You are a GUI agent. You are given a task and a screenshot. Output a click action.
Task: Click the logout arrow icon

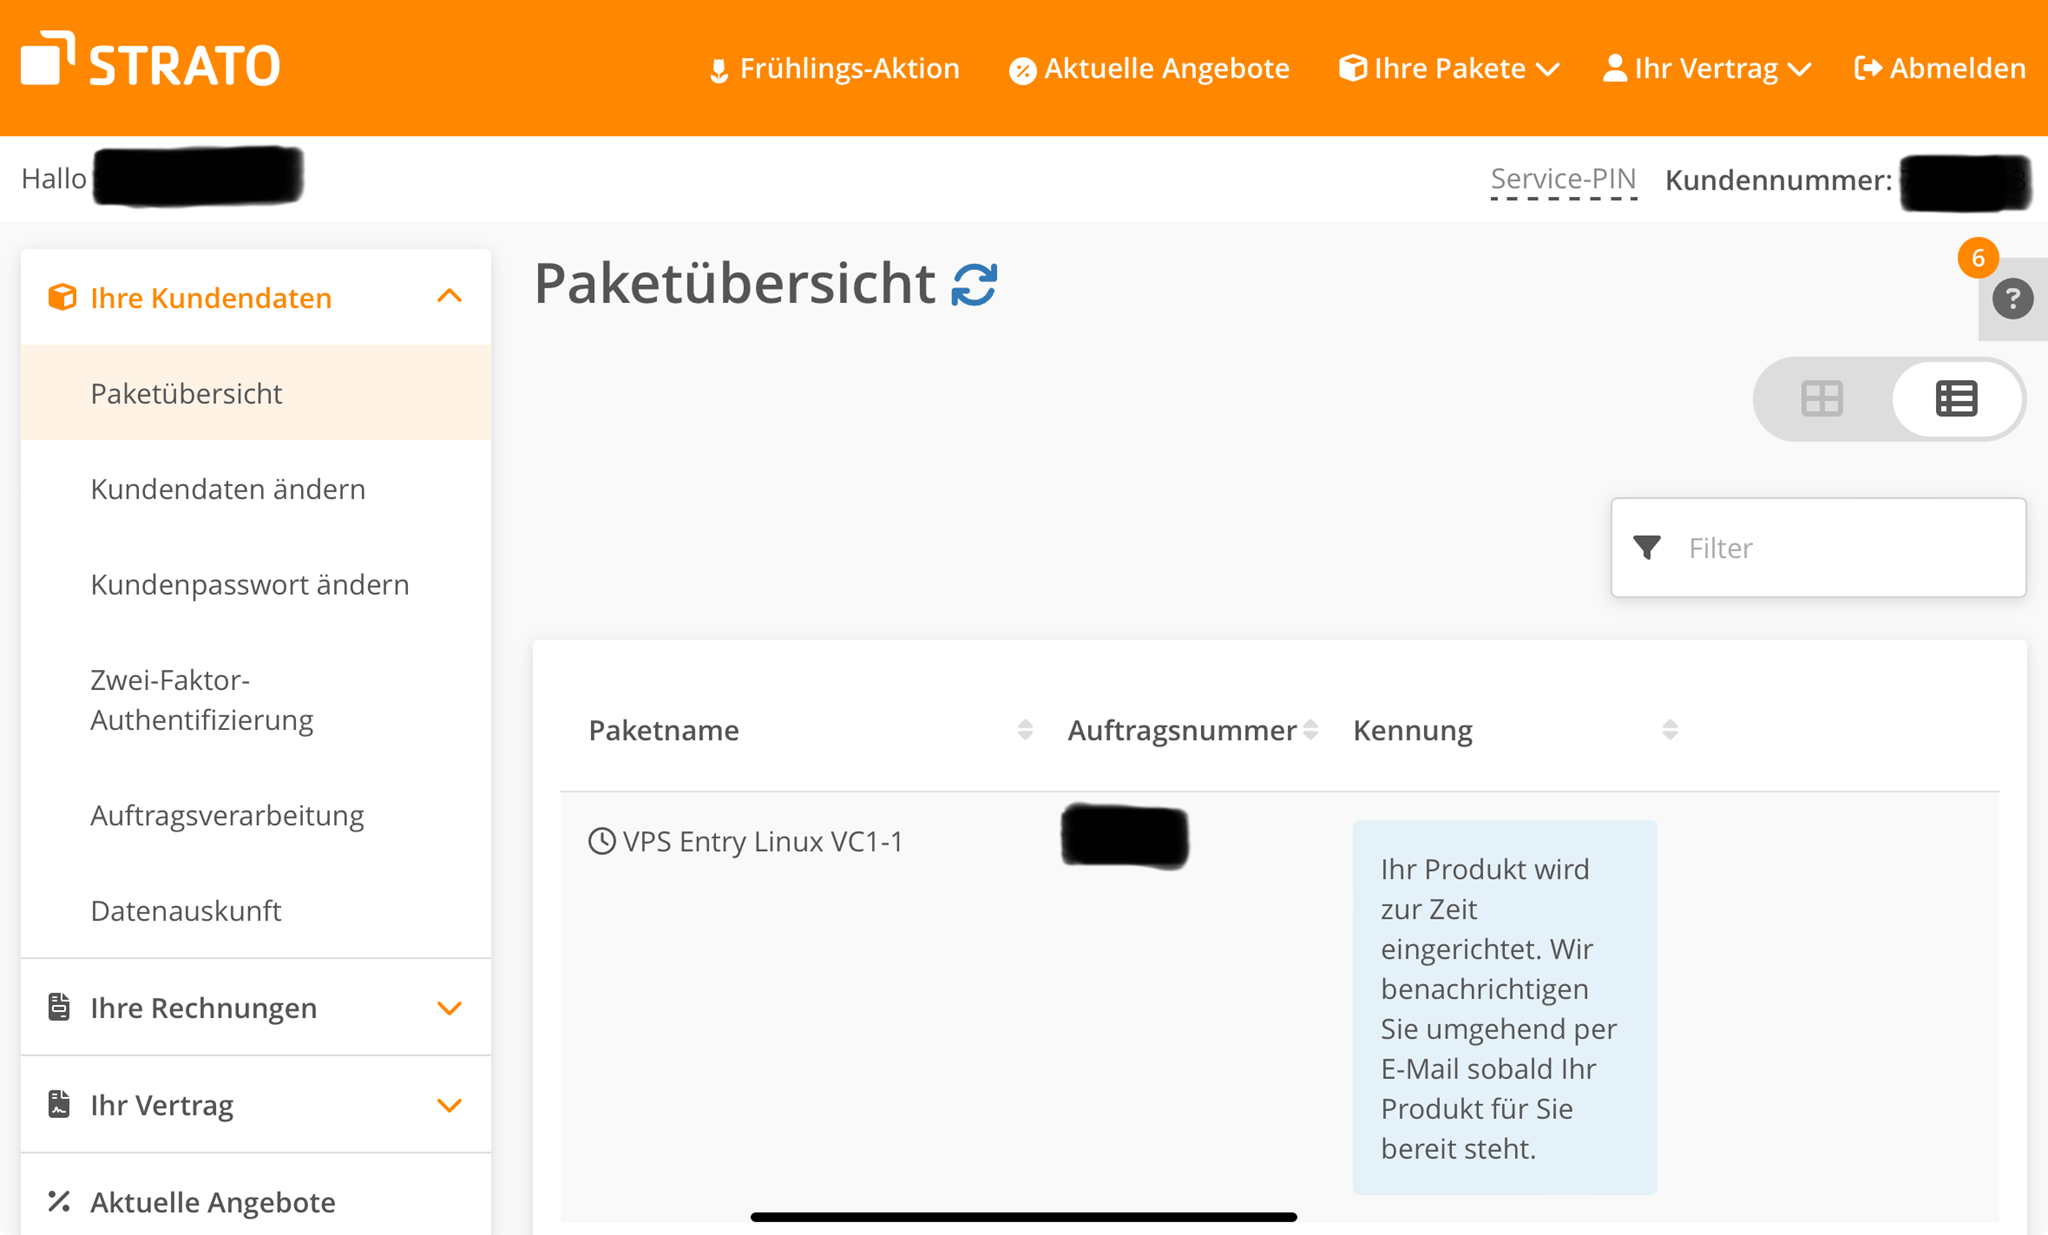[1868, 68]
